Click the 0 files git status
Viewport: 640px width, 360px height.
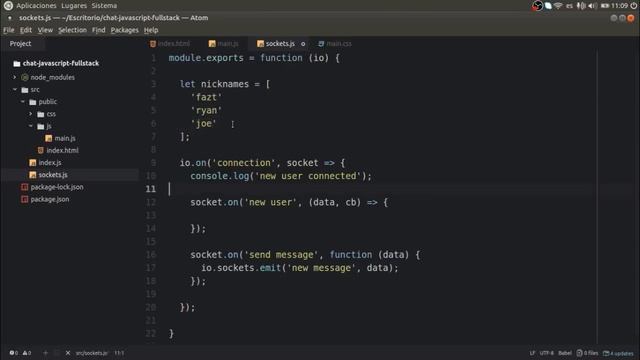point(587,353)
